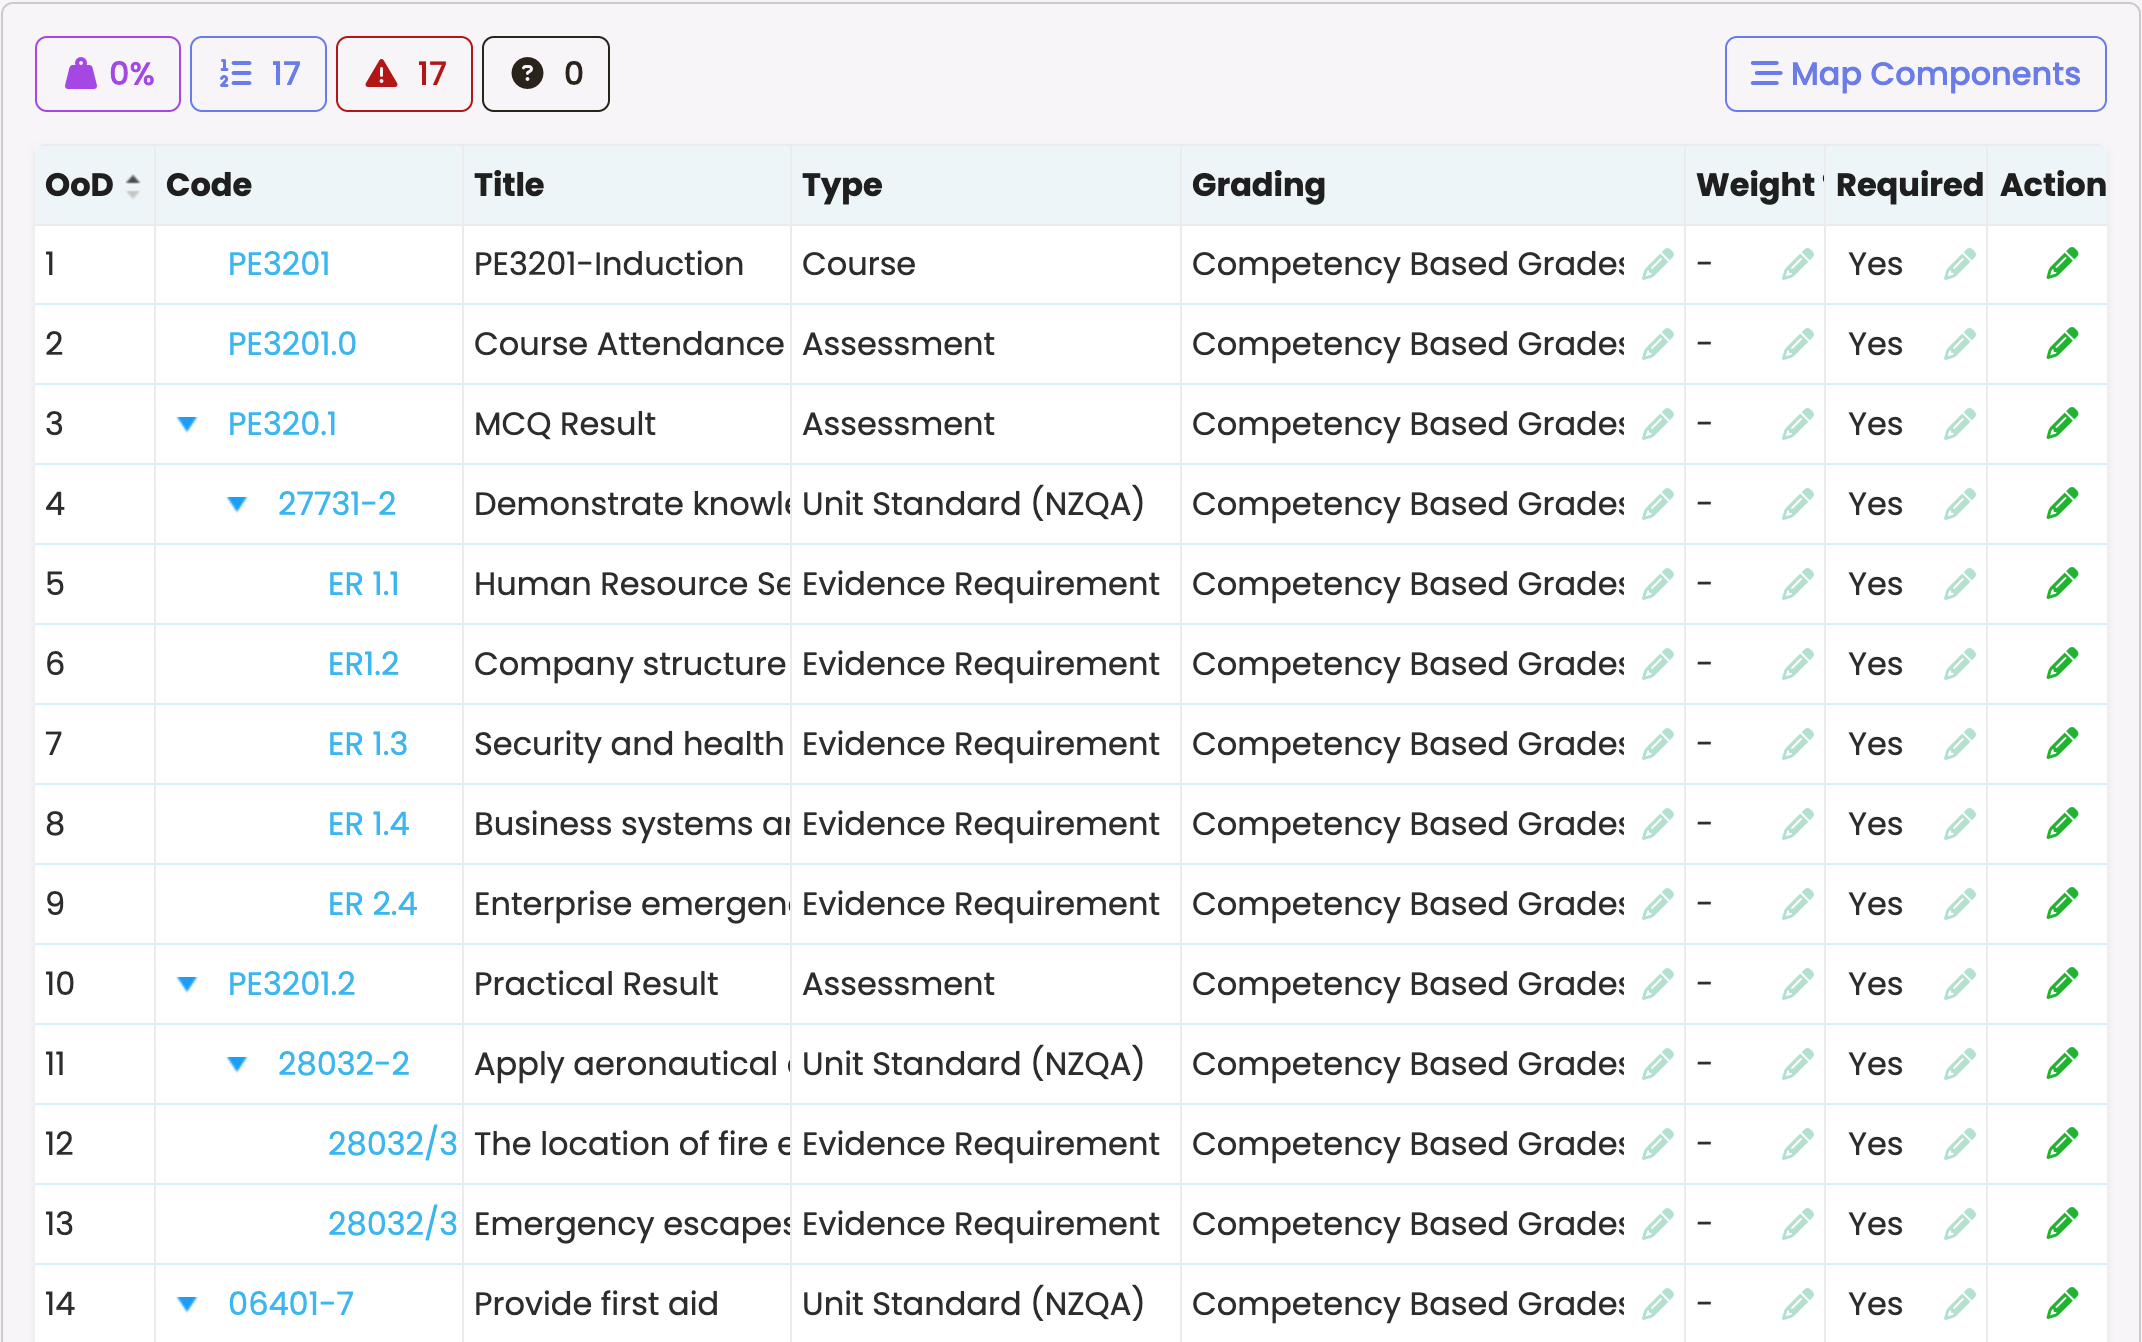Click green action pencil for ER 1.4 row

click(x=2061, y=824)
